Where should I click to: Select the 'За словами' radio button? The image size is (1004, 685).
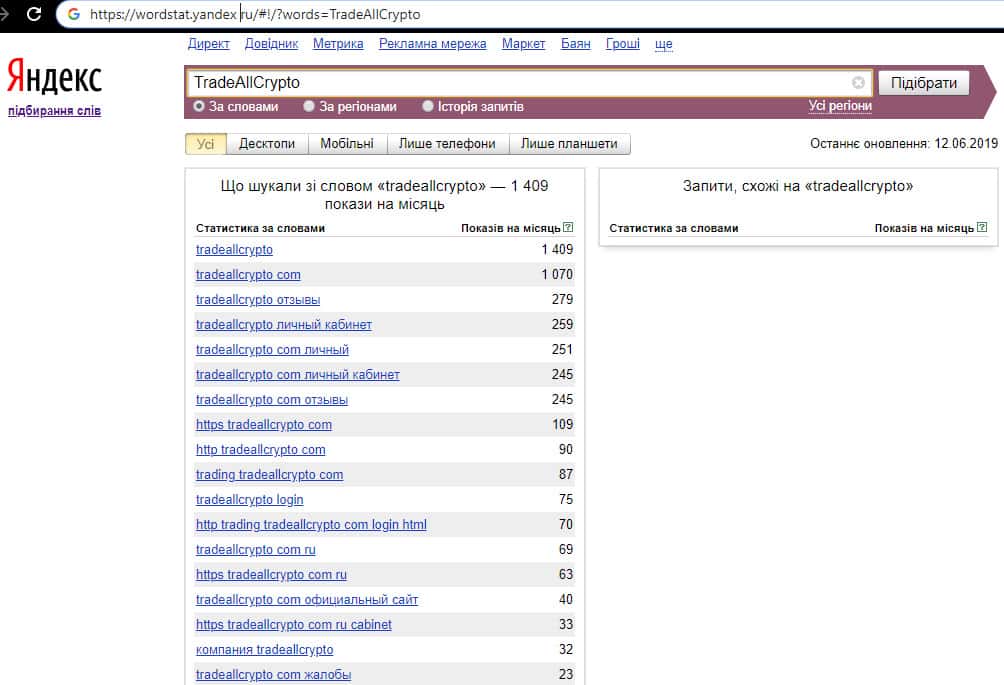tap(199, 106)
